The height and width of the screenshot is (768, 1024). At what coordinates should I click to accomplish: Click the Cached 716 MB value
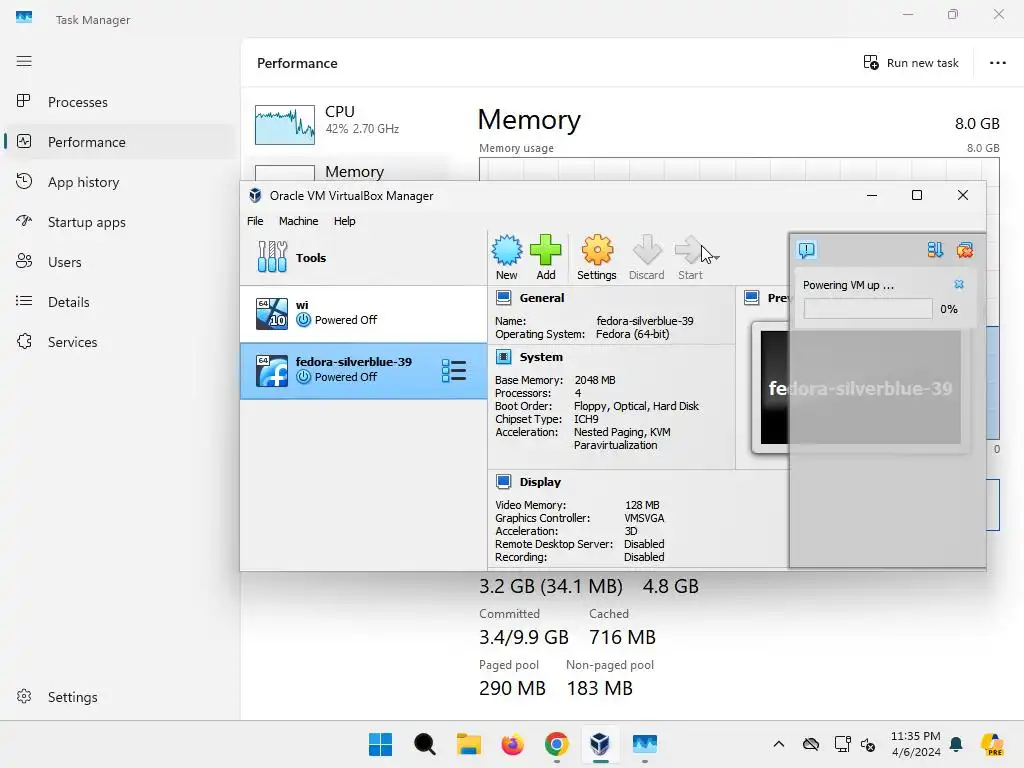coord(622,637)
